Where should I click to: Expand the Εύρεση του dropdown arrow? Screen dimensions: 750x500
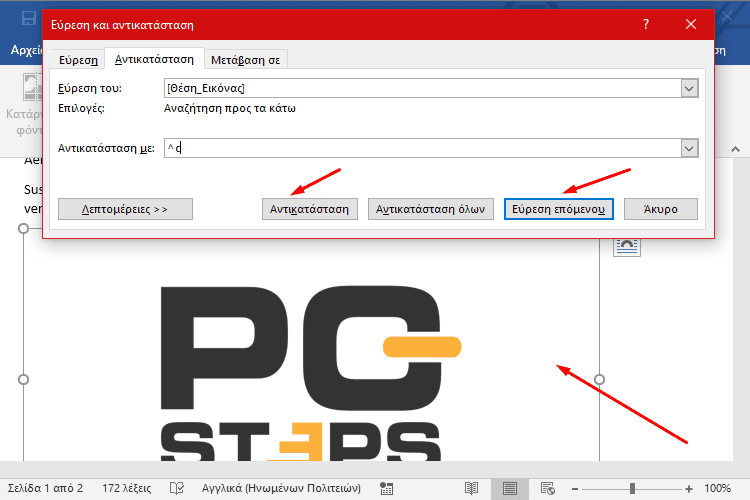(x=689, y=88)
